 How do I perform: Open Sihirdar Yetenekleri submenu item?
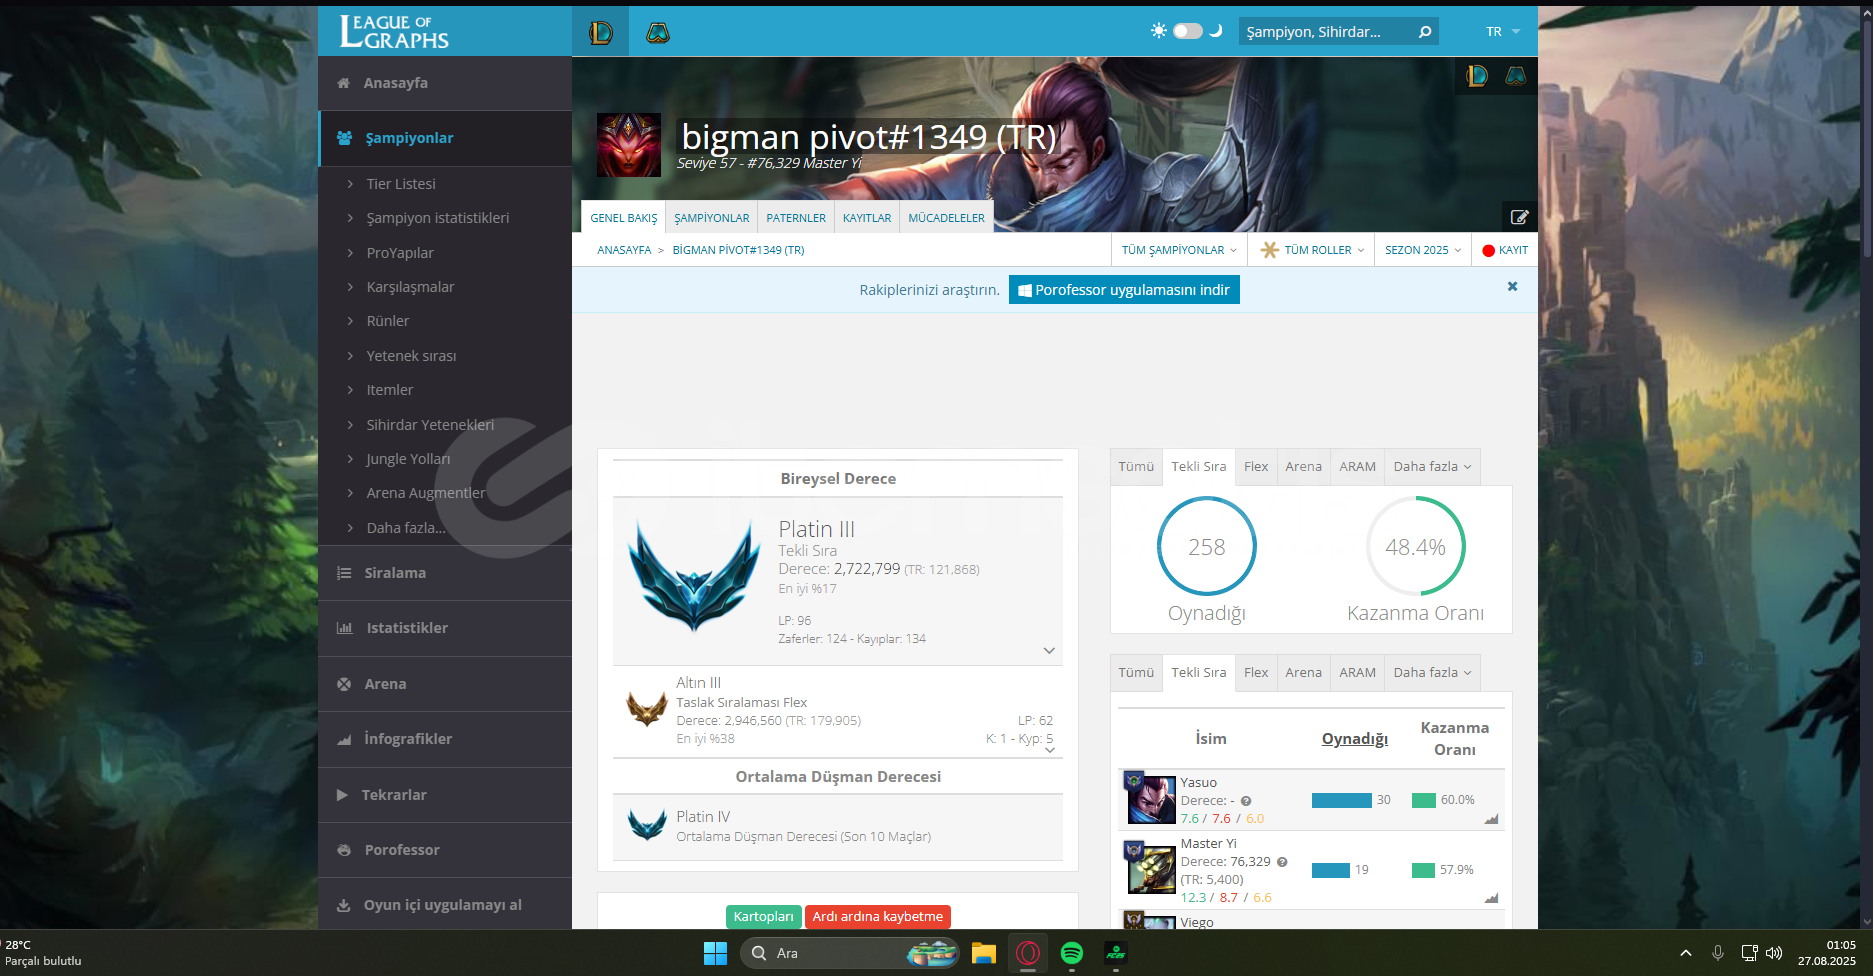[430, 425]
